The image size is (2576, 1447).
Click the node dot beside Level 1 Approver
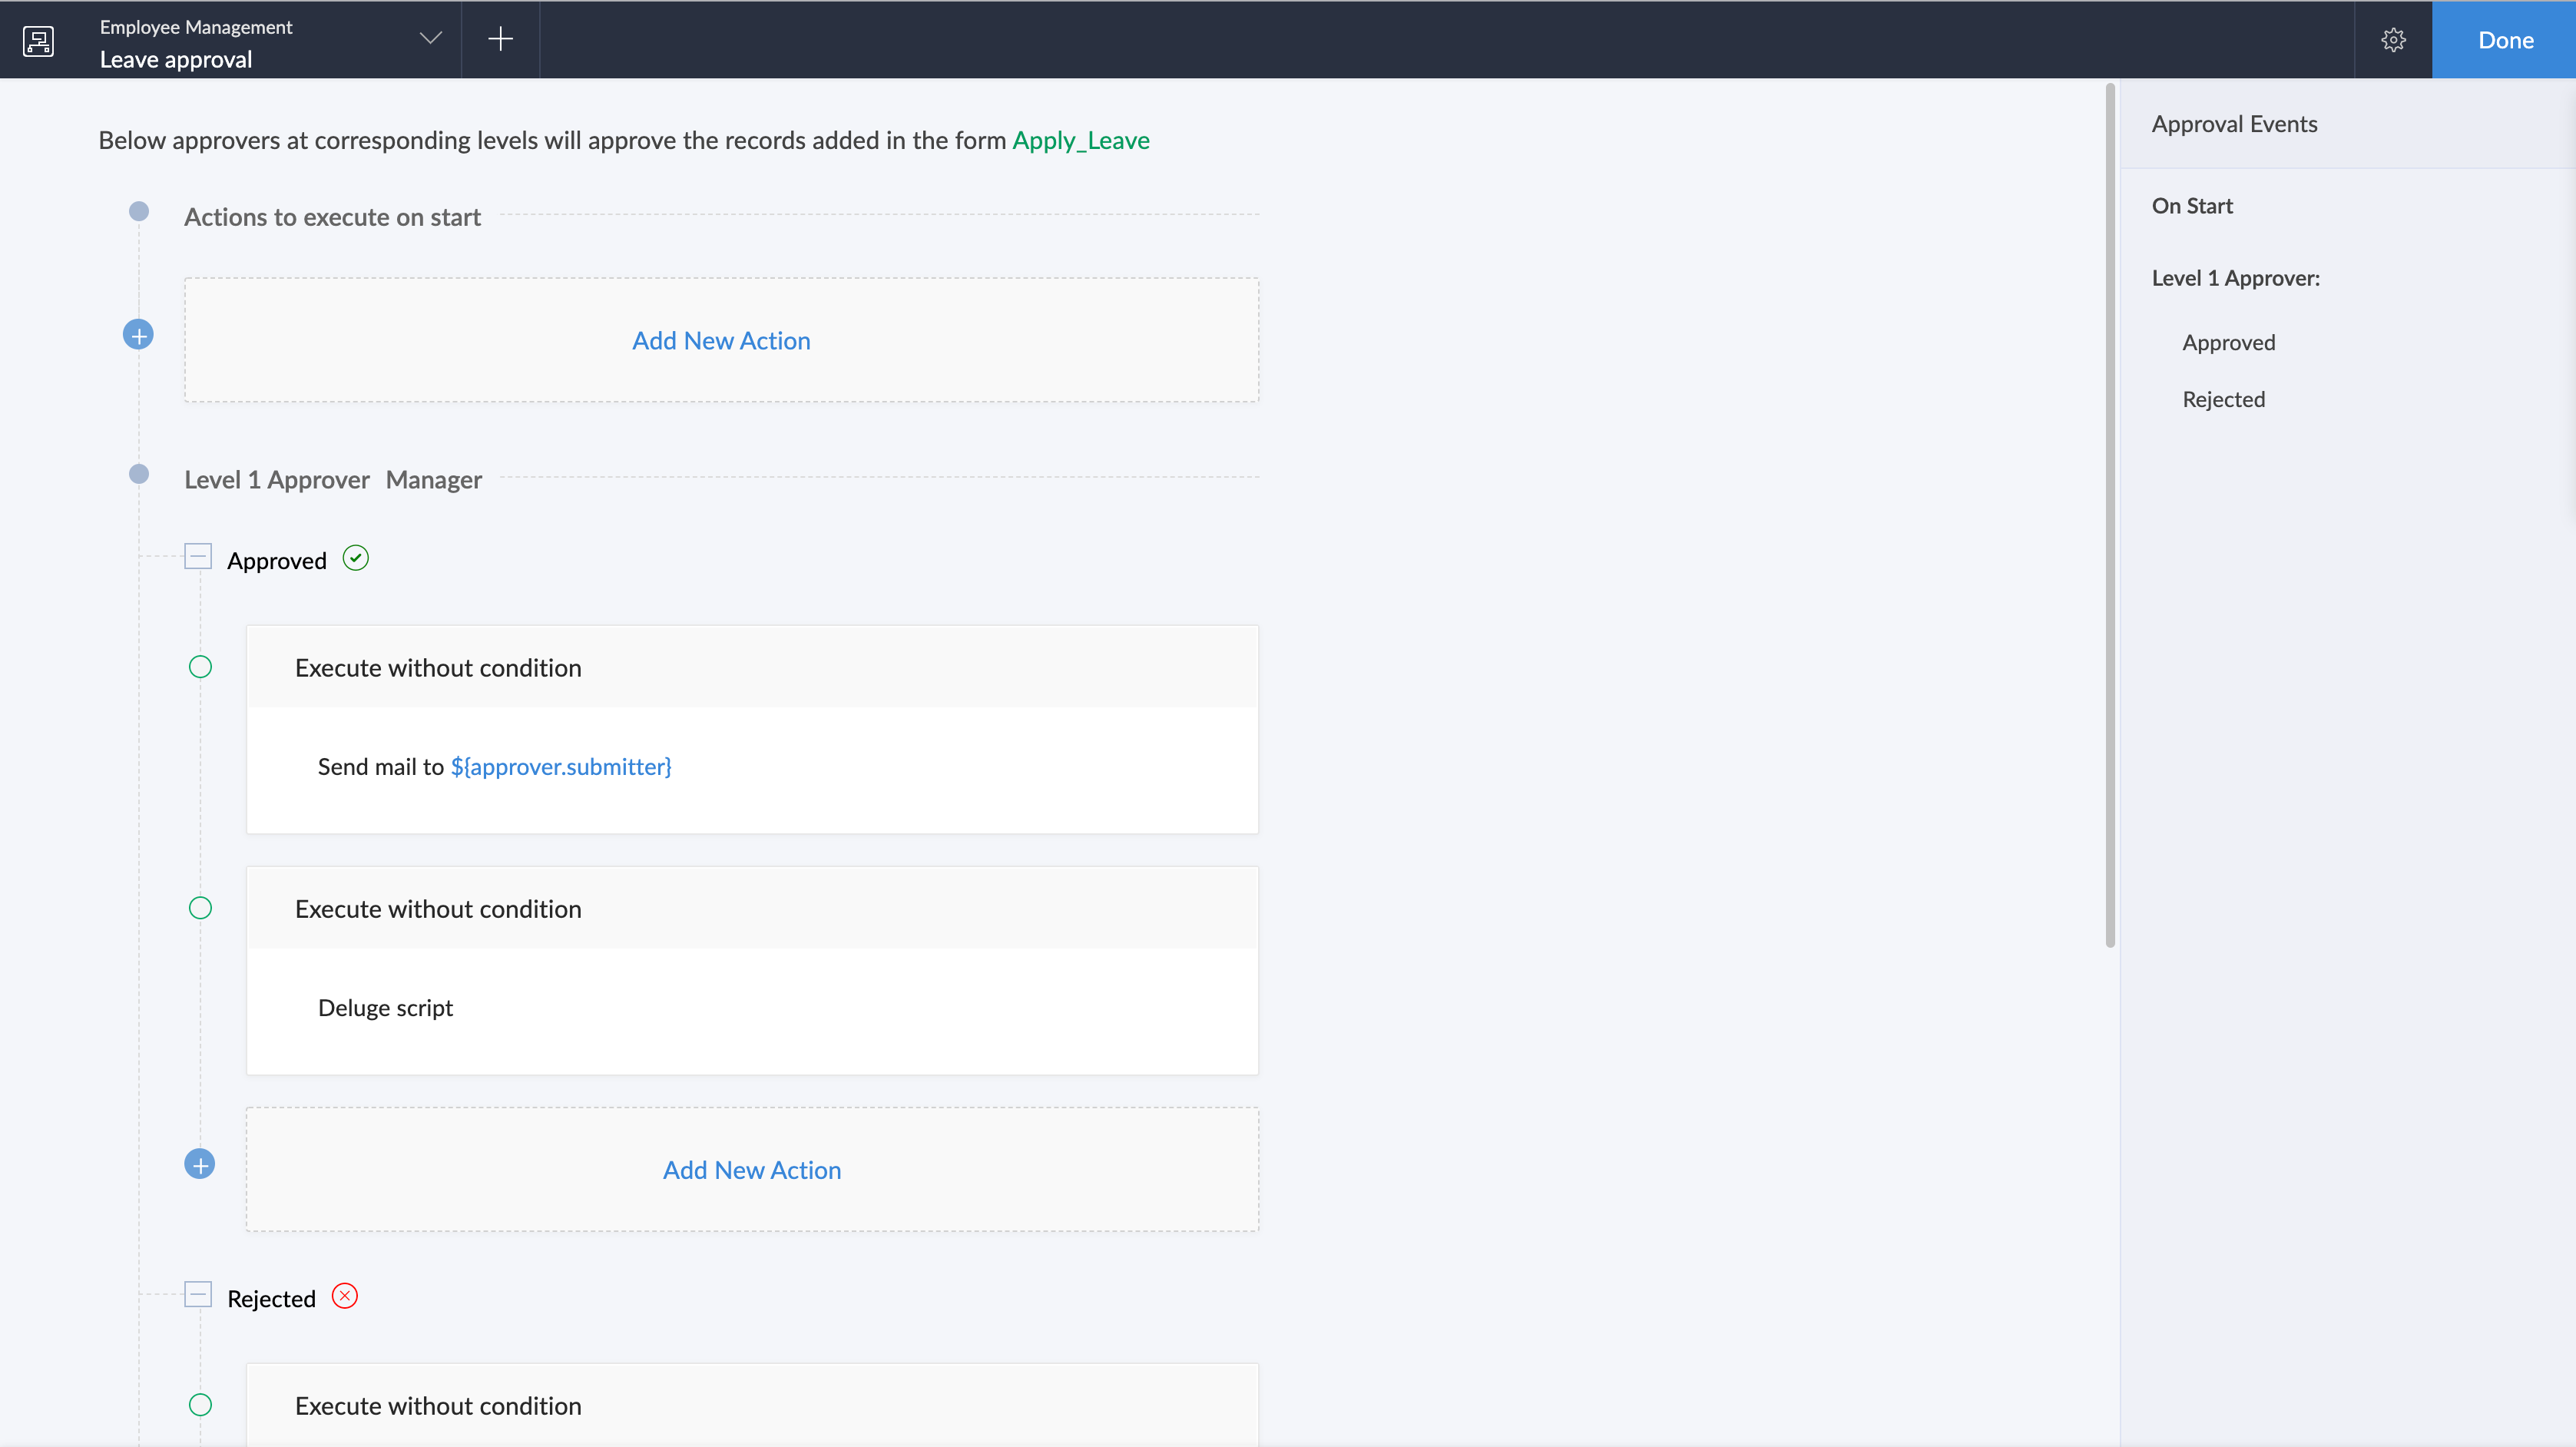point(139,474)
